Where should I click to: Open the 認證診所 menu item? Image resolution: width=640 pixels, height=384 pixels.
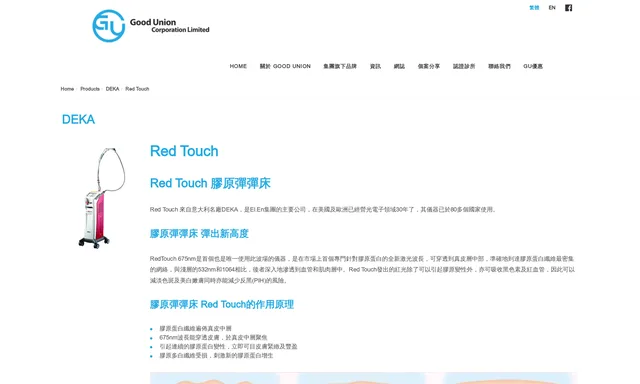(x=464, y=66)
